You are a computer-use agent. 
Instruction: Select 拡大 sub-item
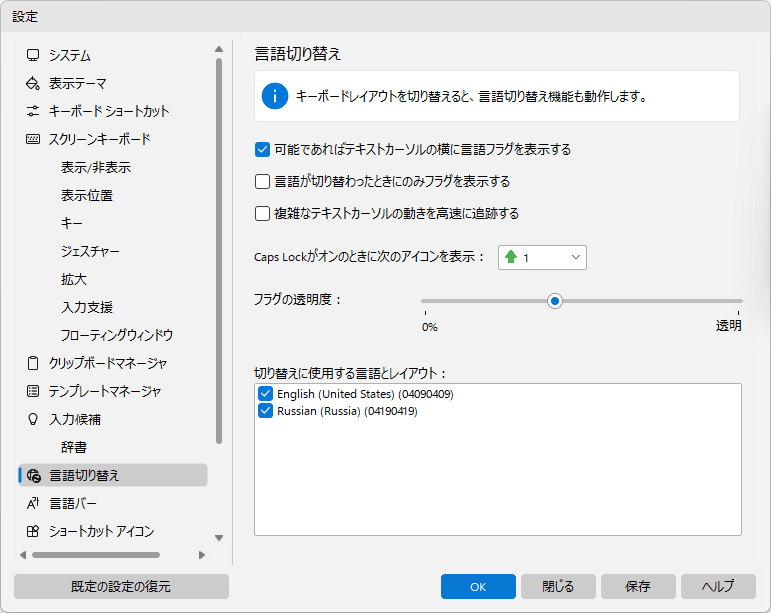(74, 280)
